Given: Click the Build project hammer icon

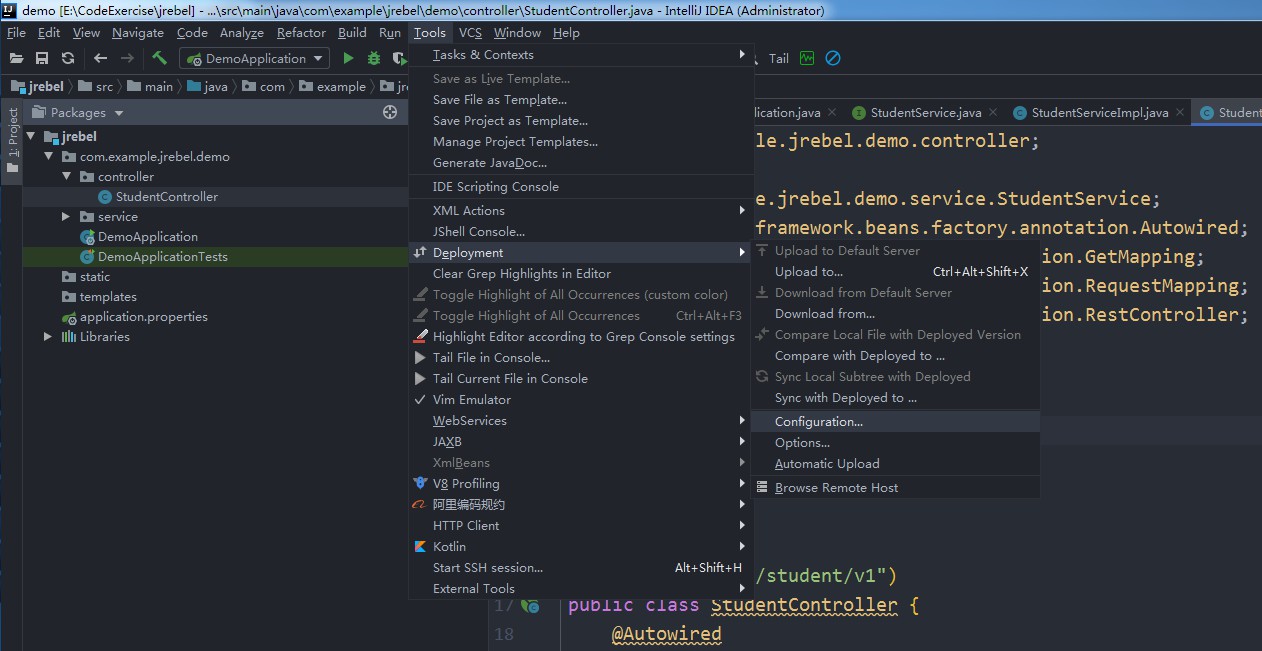Looking at the screenshot, I should tap(159, 59).
